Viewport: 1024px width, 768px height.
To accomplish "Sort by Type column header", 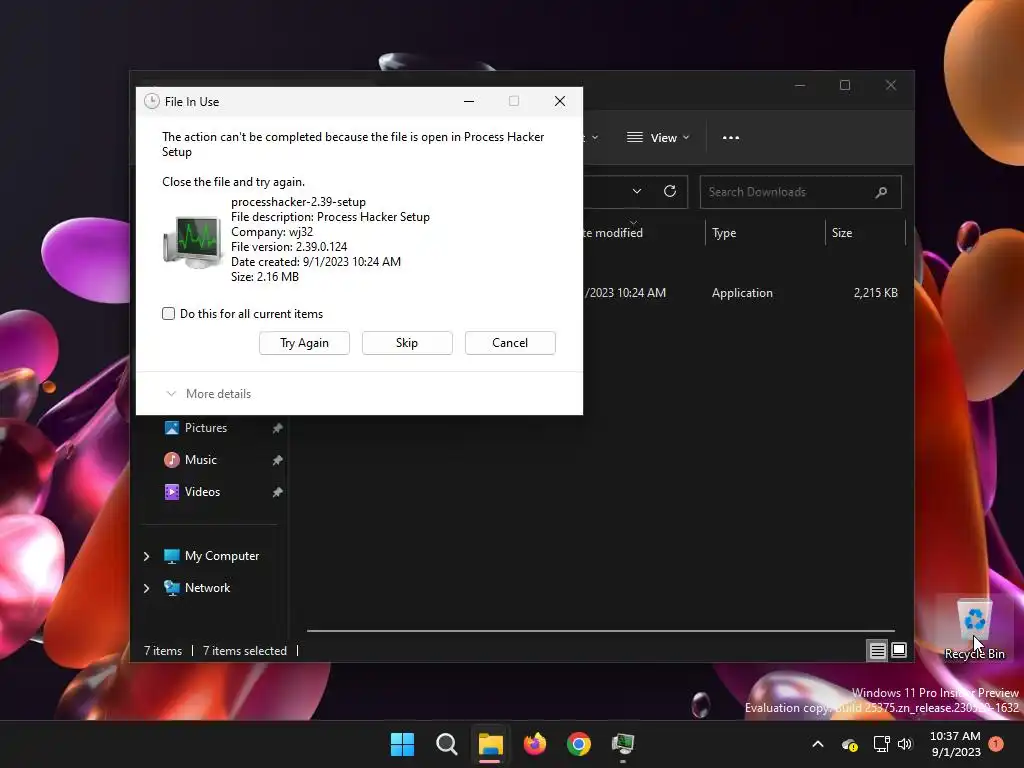I will (x=765, y=233).
